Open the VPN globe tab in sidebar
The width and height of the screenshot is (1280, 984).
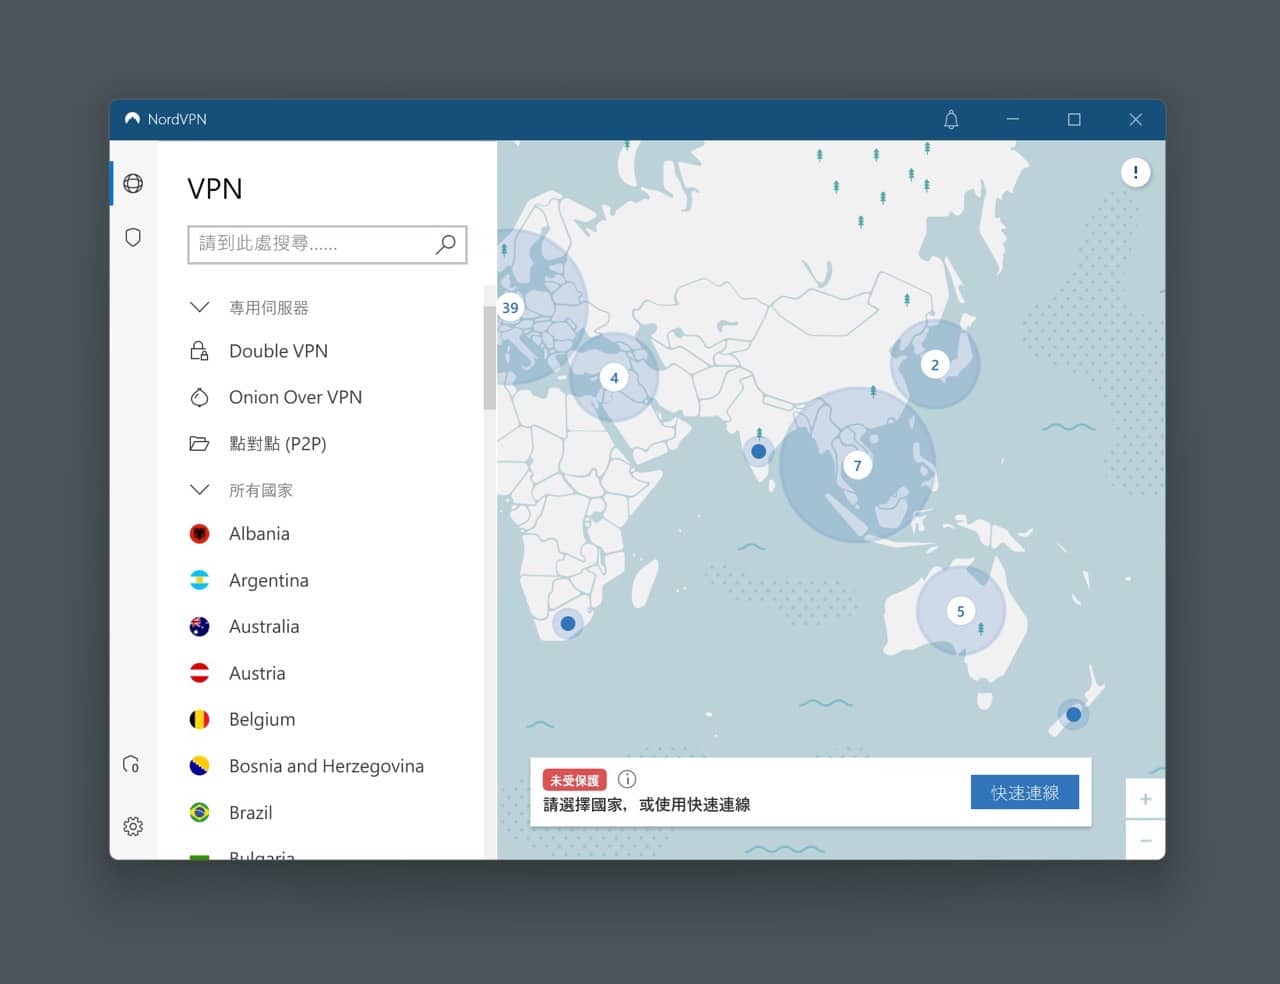point(133,183)
